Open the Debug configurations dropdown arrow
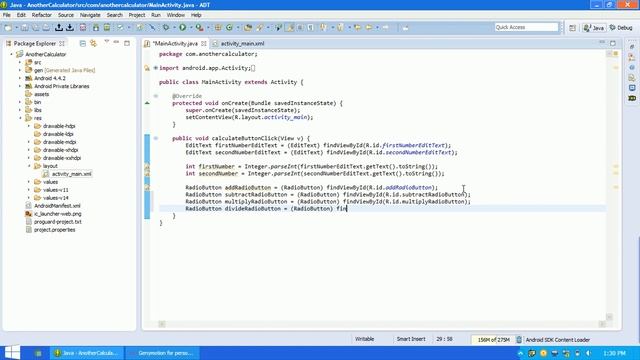640x360 pixels. pyautogui.click(x=174, y=28)
